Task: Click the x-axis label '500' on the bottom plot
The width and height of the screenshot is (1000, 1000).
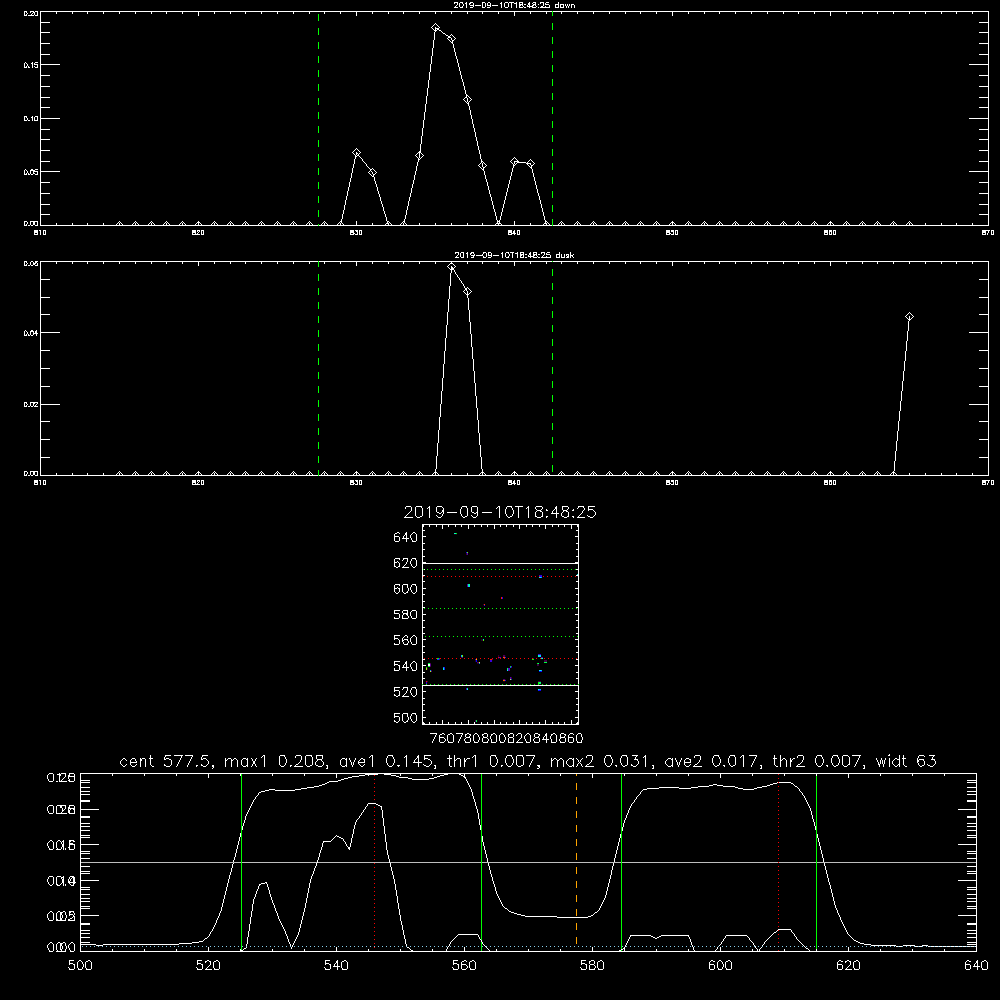Action: [x=80, y=966]
